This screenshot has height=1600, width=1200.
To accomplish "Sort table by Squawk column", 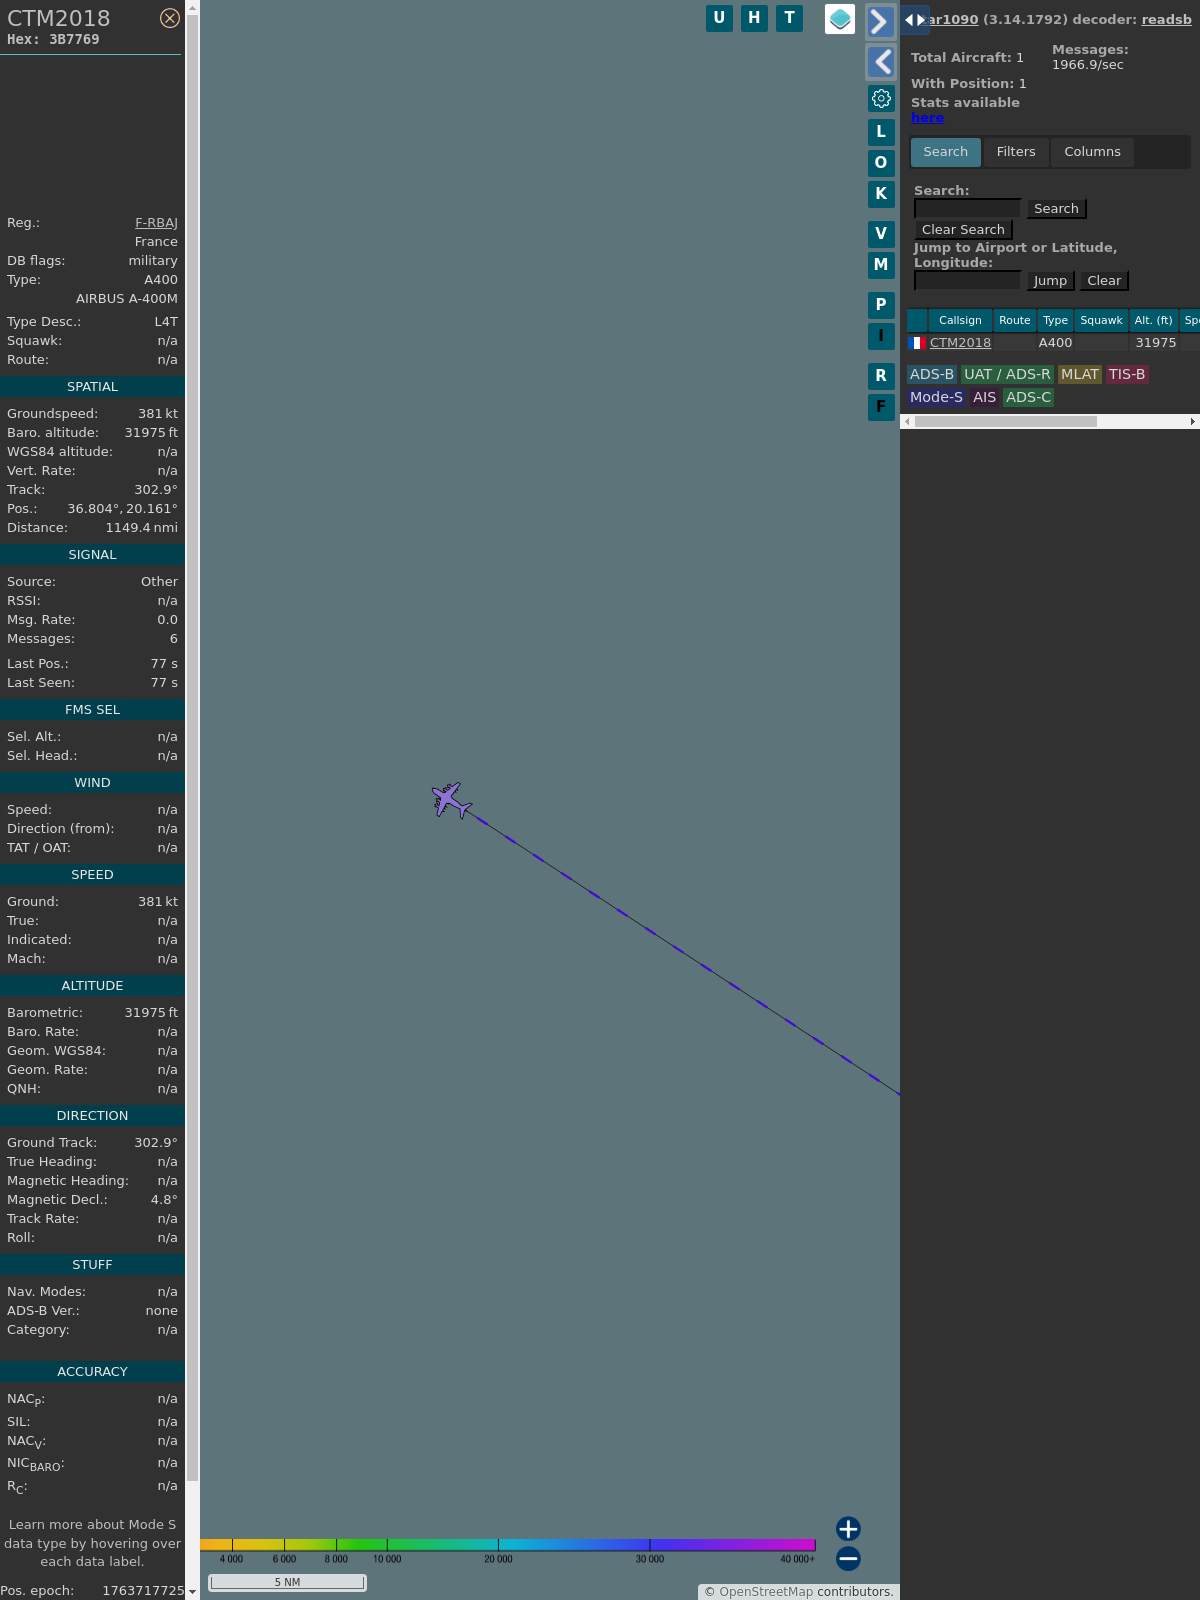I will pyautogui.click(x=1101, y=320).
